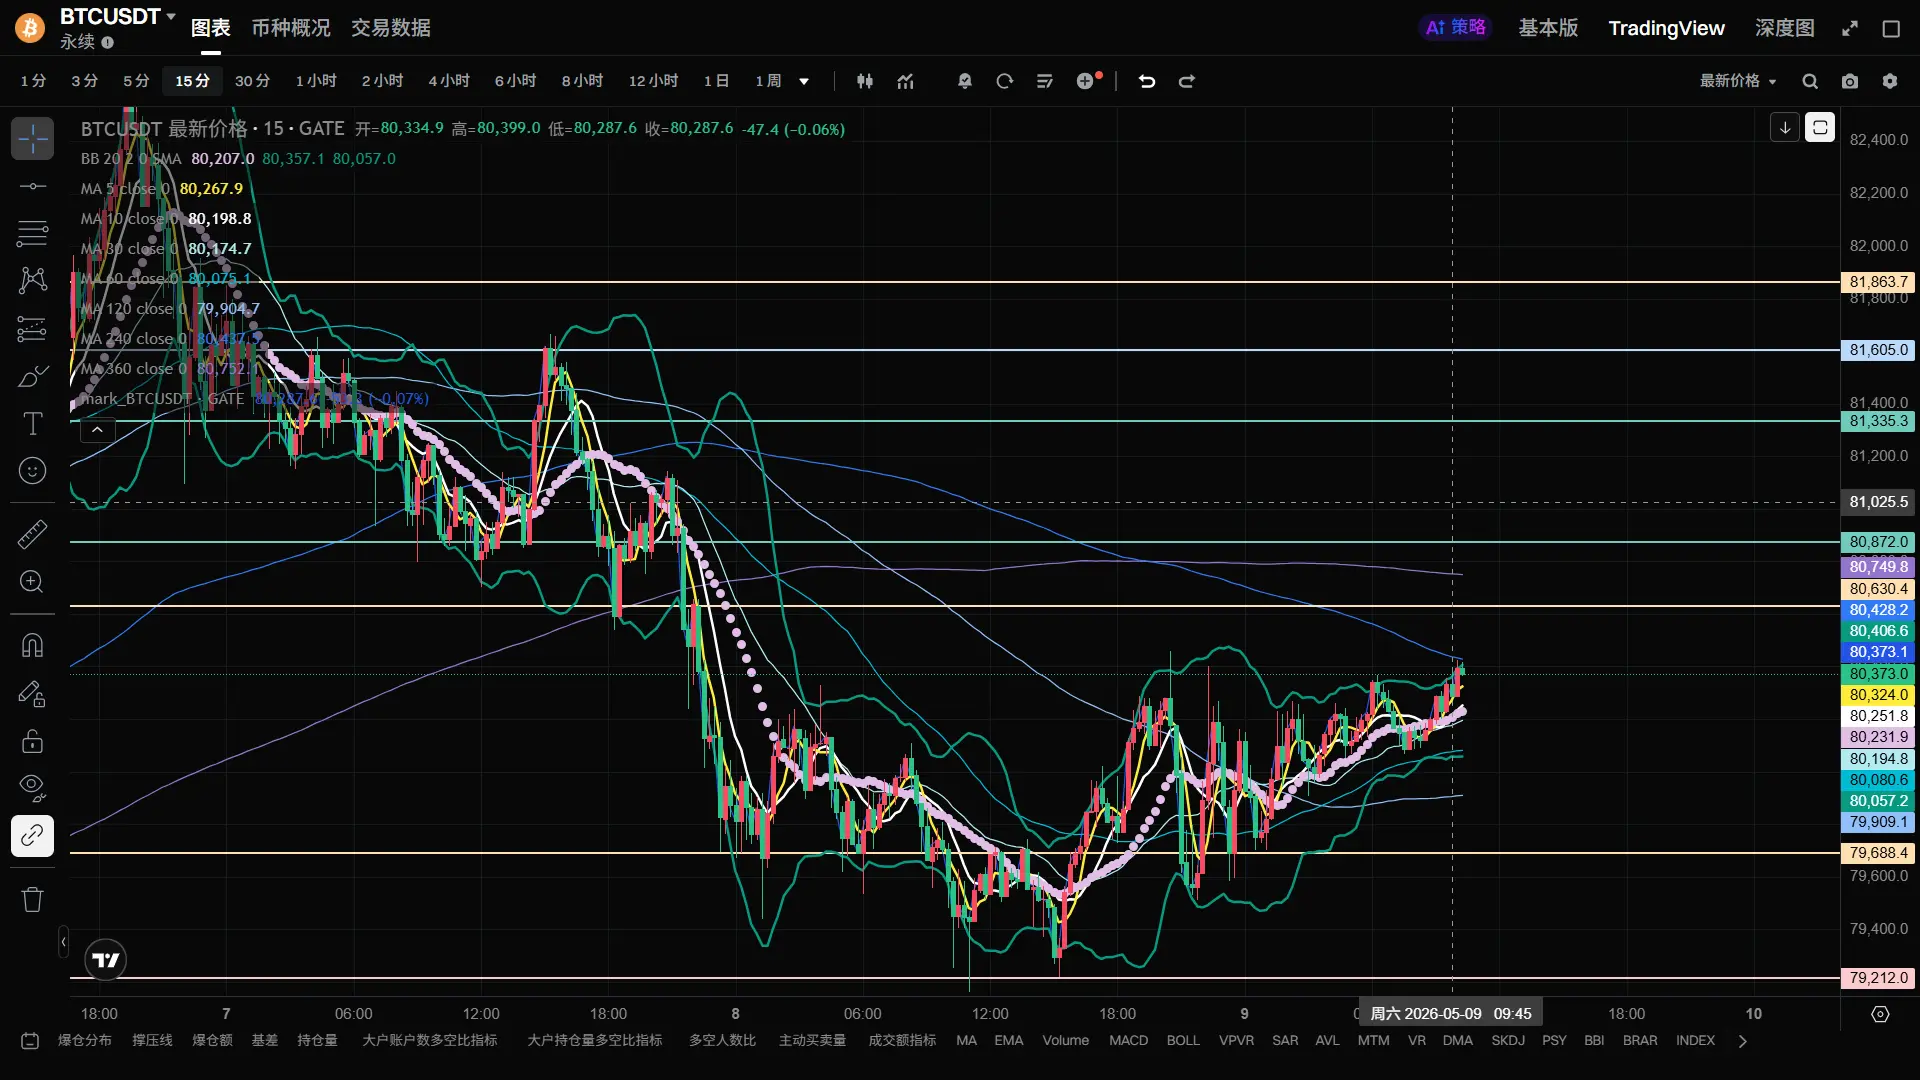This screenshot has height=1080, width=1920.
Task: Click the 81,863.7 price label
Action: click(1878, 282)
